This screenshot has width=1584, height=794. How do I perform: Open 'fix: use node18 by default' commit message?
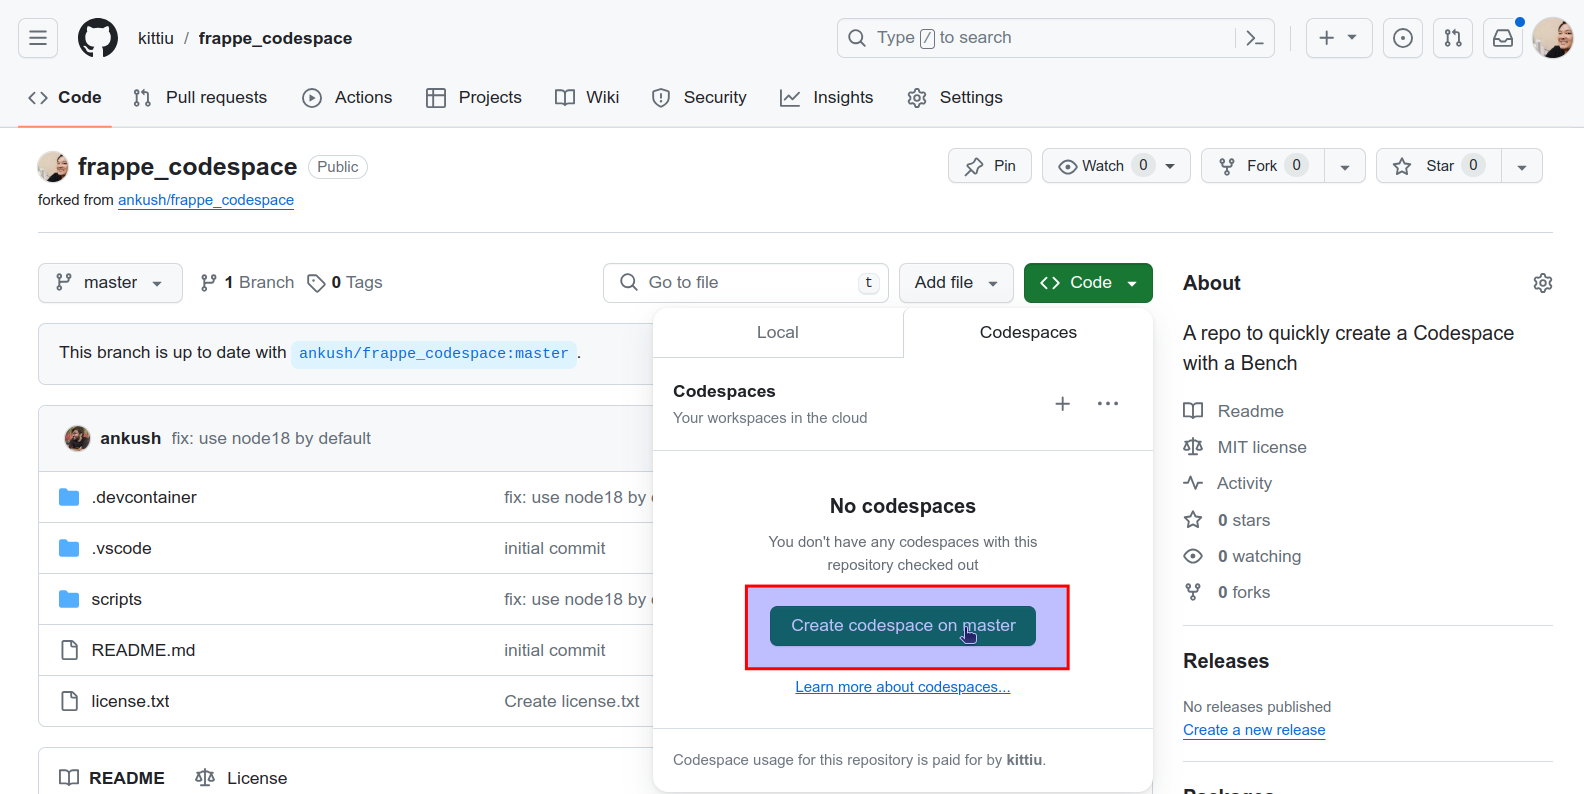tap(271, 438)
